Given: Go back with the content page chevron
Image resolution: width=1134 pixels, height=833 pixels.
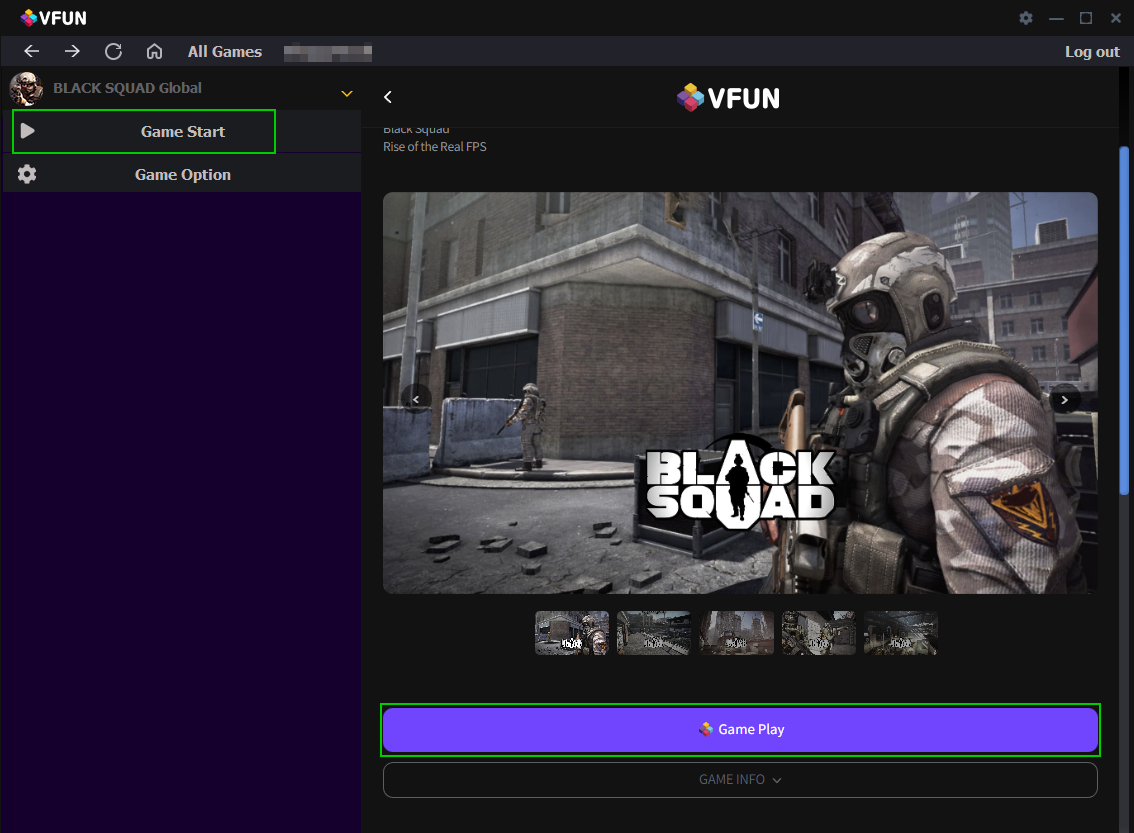Looking at the screenshot, I should (x=388, y=97).
